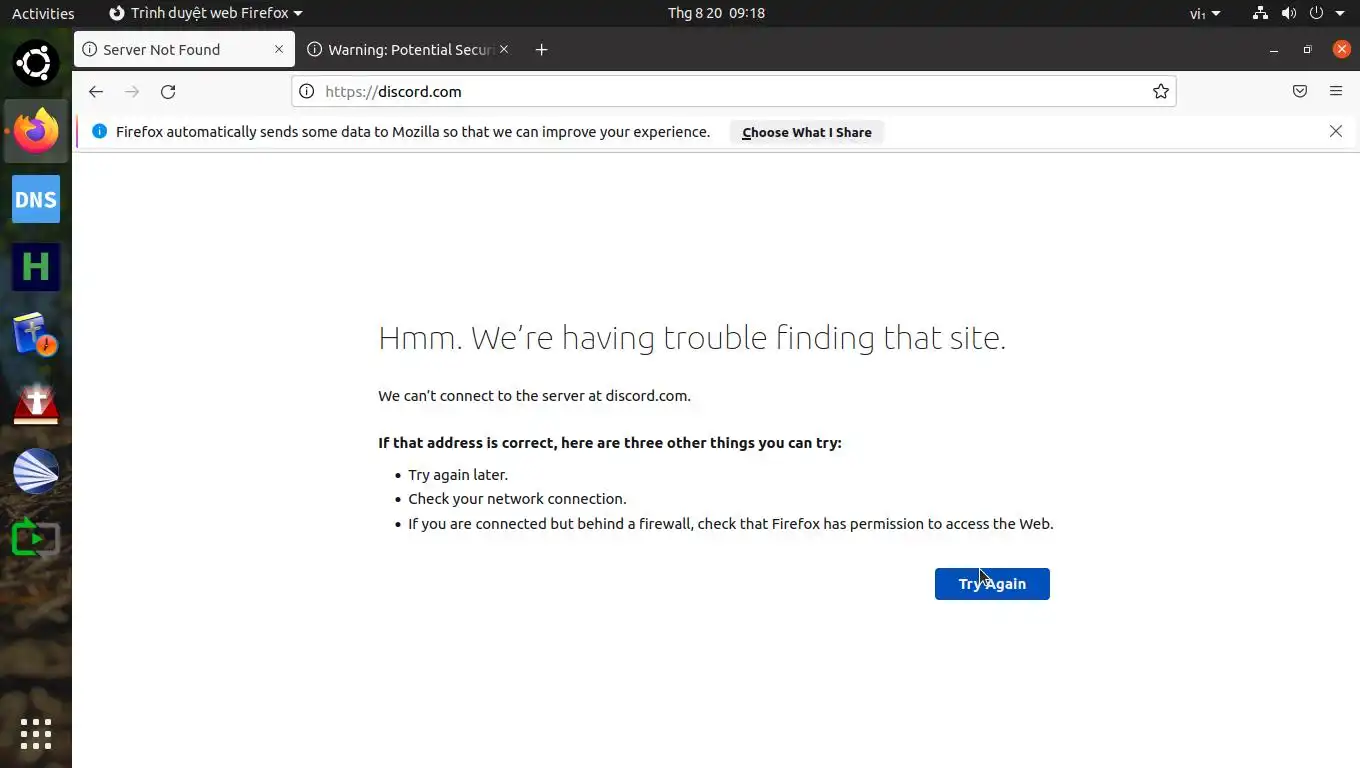The height and width of the screenshot is (768, 1360).
Task: Save page to Pocket icon
Action: pyautogui.click(x=1299, y=91)
